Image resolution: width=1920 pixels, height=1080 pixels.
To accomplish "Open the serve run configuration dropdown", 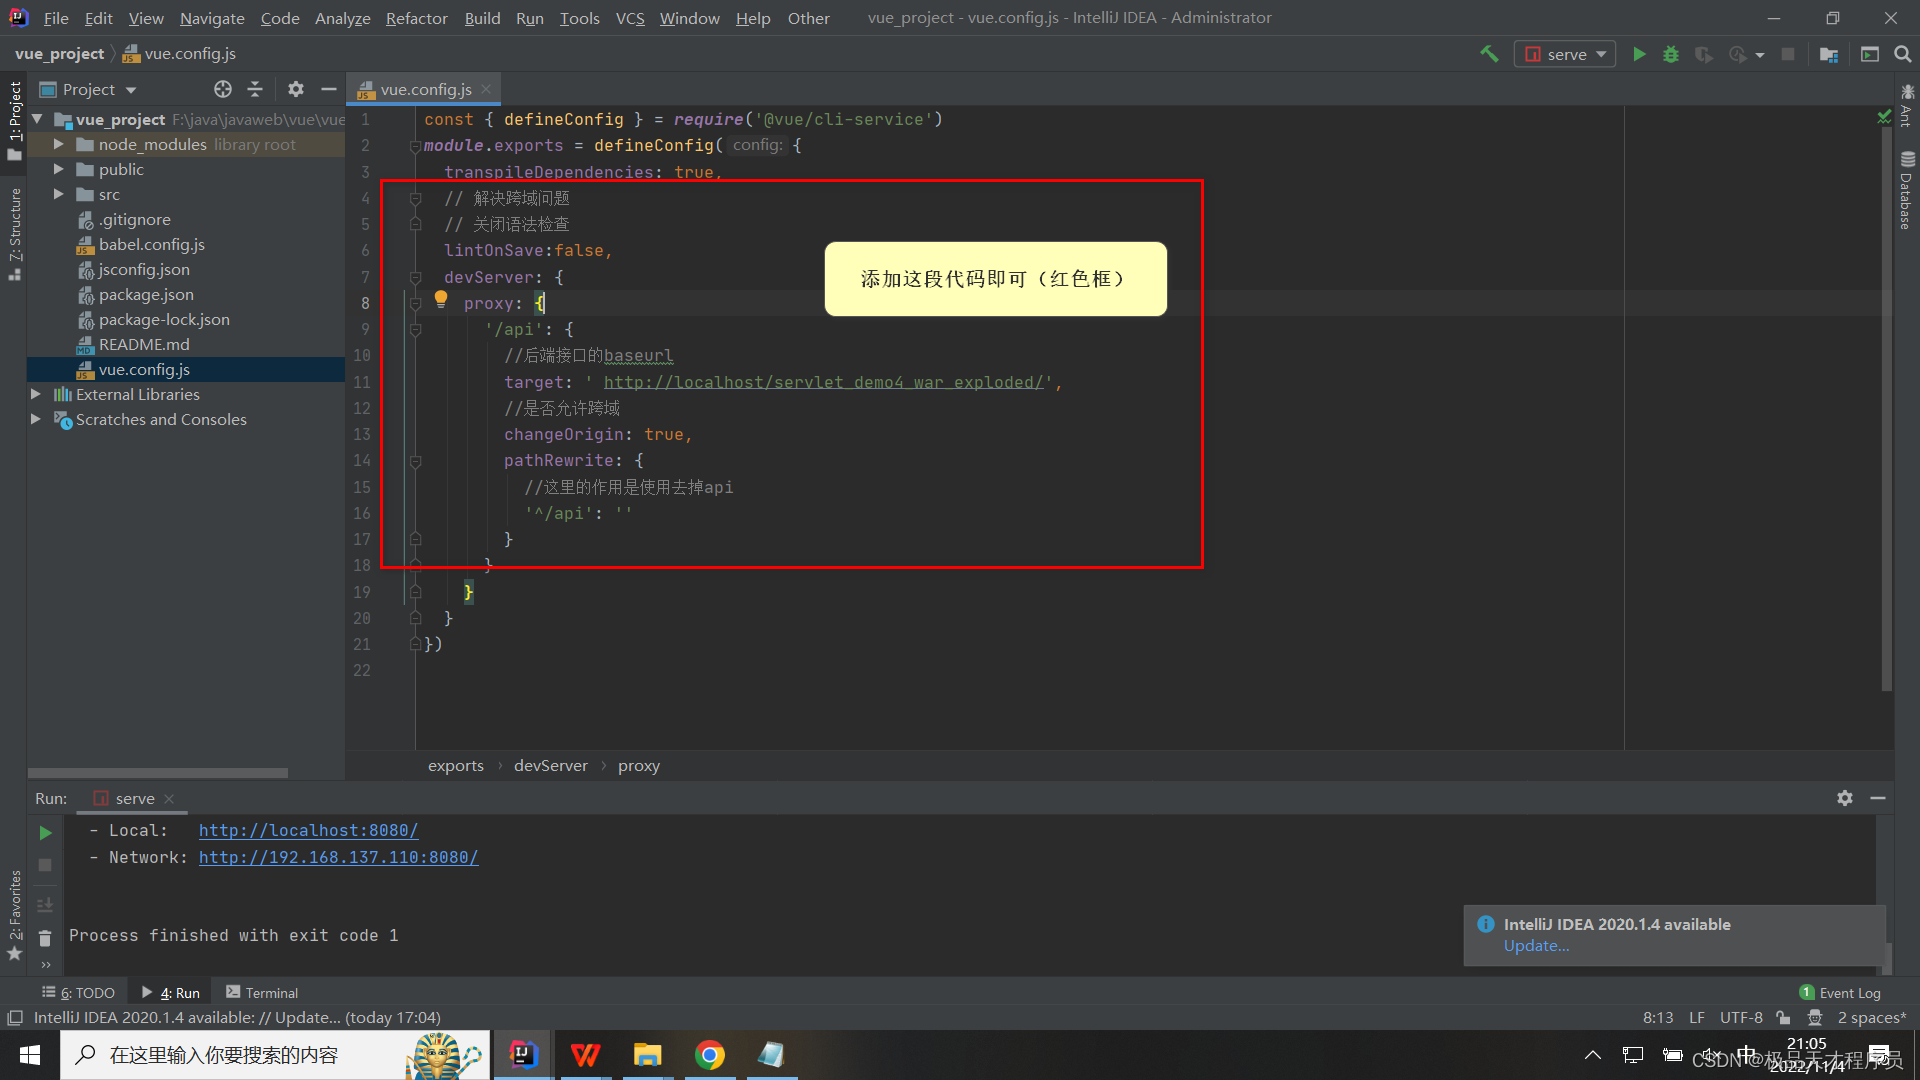I will pyautogui.click(x=1565, y=54).
